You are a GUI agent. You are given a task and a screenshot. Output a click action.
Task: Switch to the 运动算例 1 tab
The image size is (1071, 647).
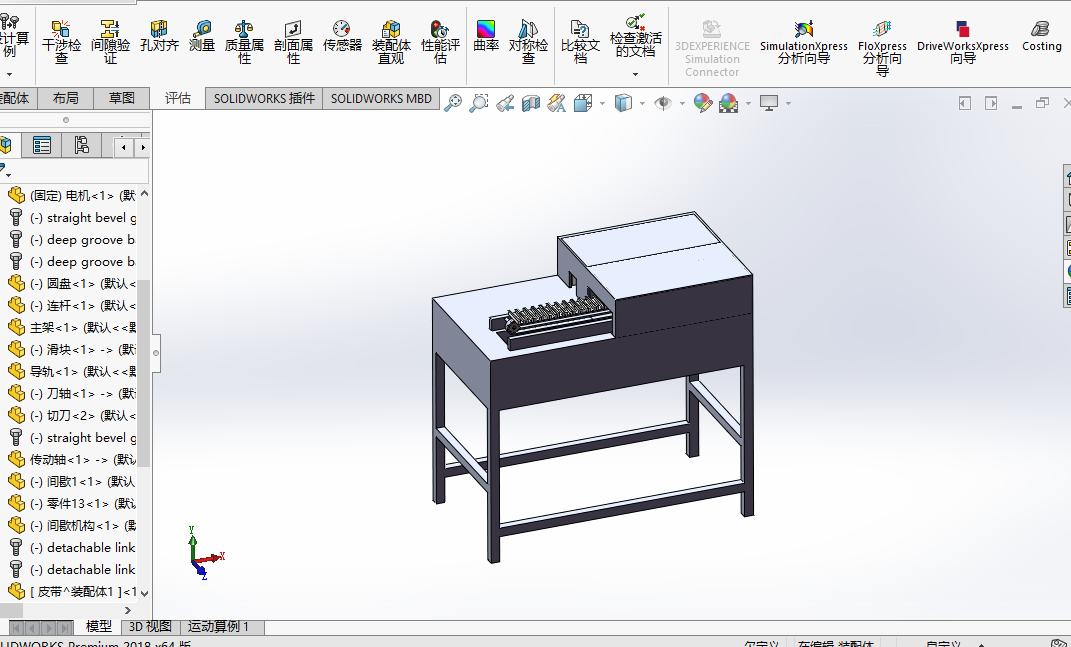[224, 627]
